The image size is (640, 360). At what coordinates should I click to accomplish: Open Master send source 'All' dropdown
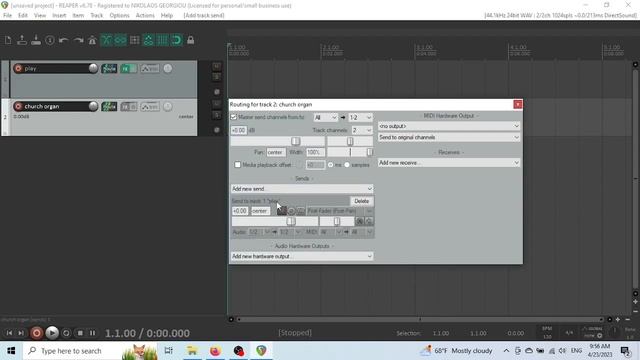point(325,118)
